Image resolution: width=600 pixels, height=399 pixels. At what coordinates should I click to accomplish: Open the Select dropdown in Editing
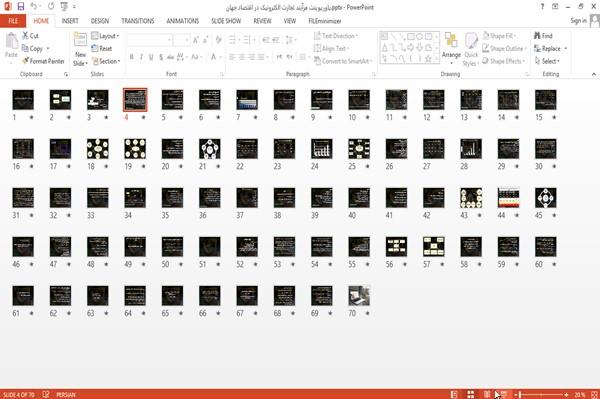pyautogui.click(x=547, y=61)
